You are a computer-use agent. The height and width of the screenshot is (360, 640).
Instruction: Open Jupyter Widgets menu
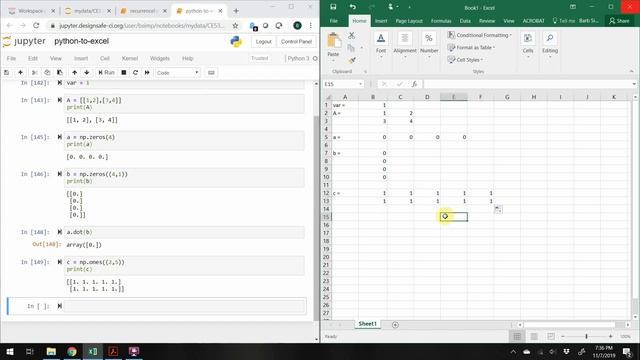160,58
